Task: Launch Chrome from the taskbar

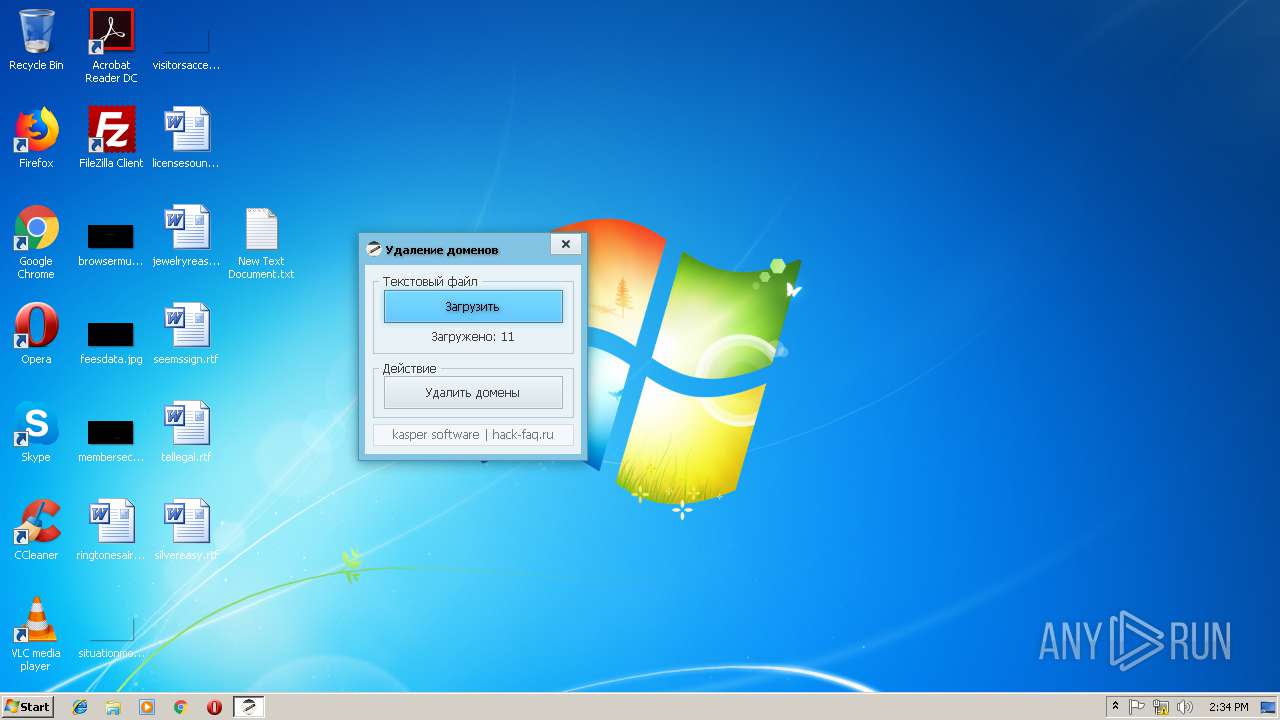Action: click(x=180, y=707)
